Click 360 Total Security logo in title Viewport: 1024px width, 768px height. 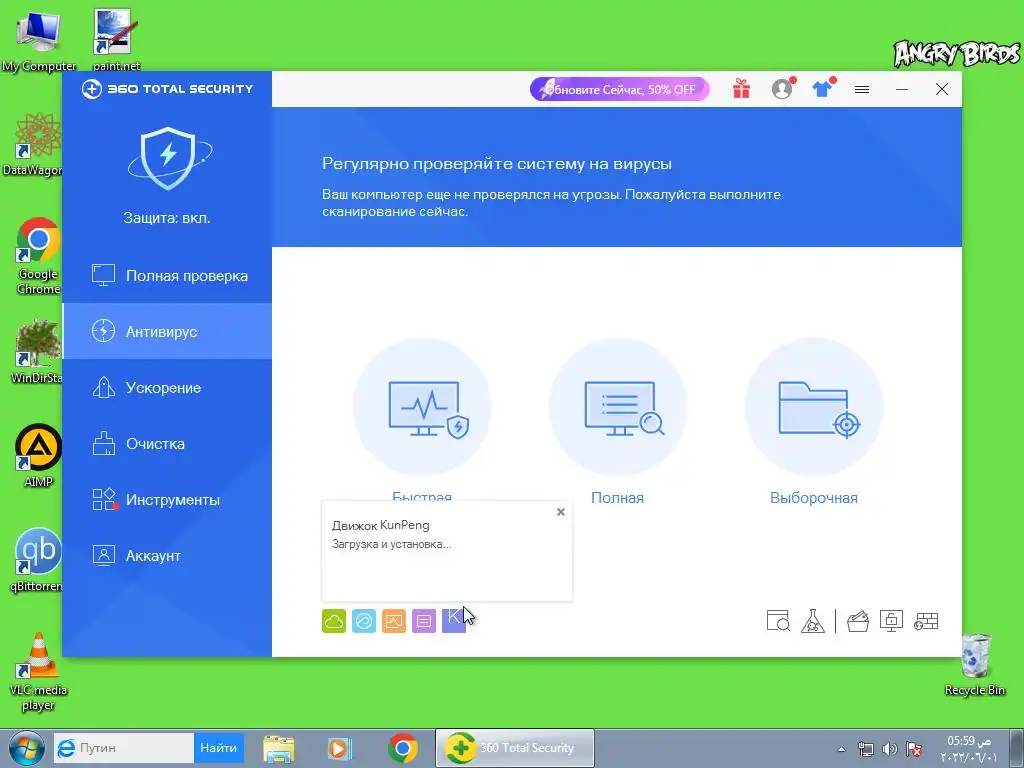click(x=167, y=89)
